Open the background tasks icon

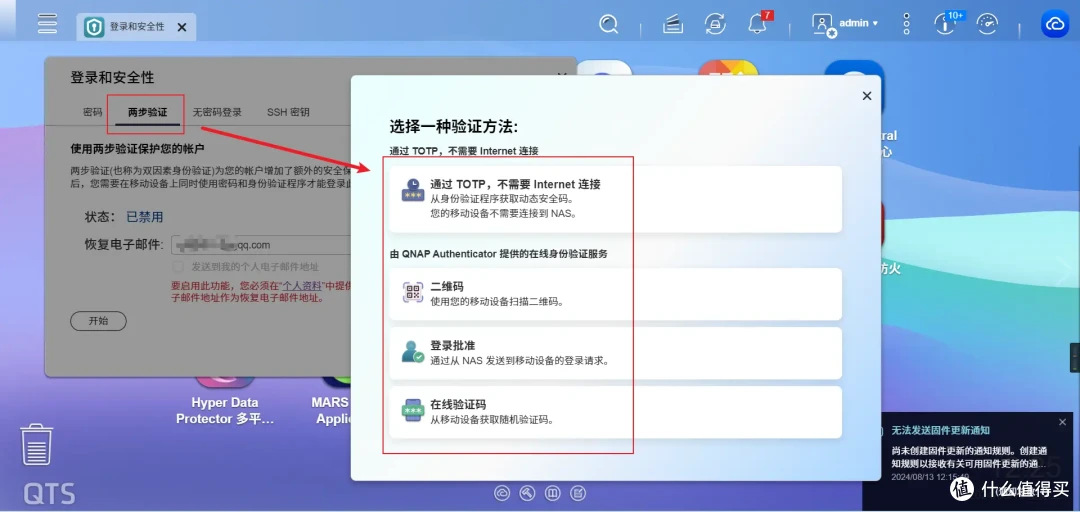click(x=673, y=25)
